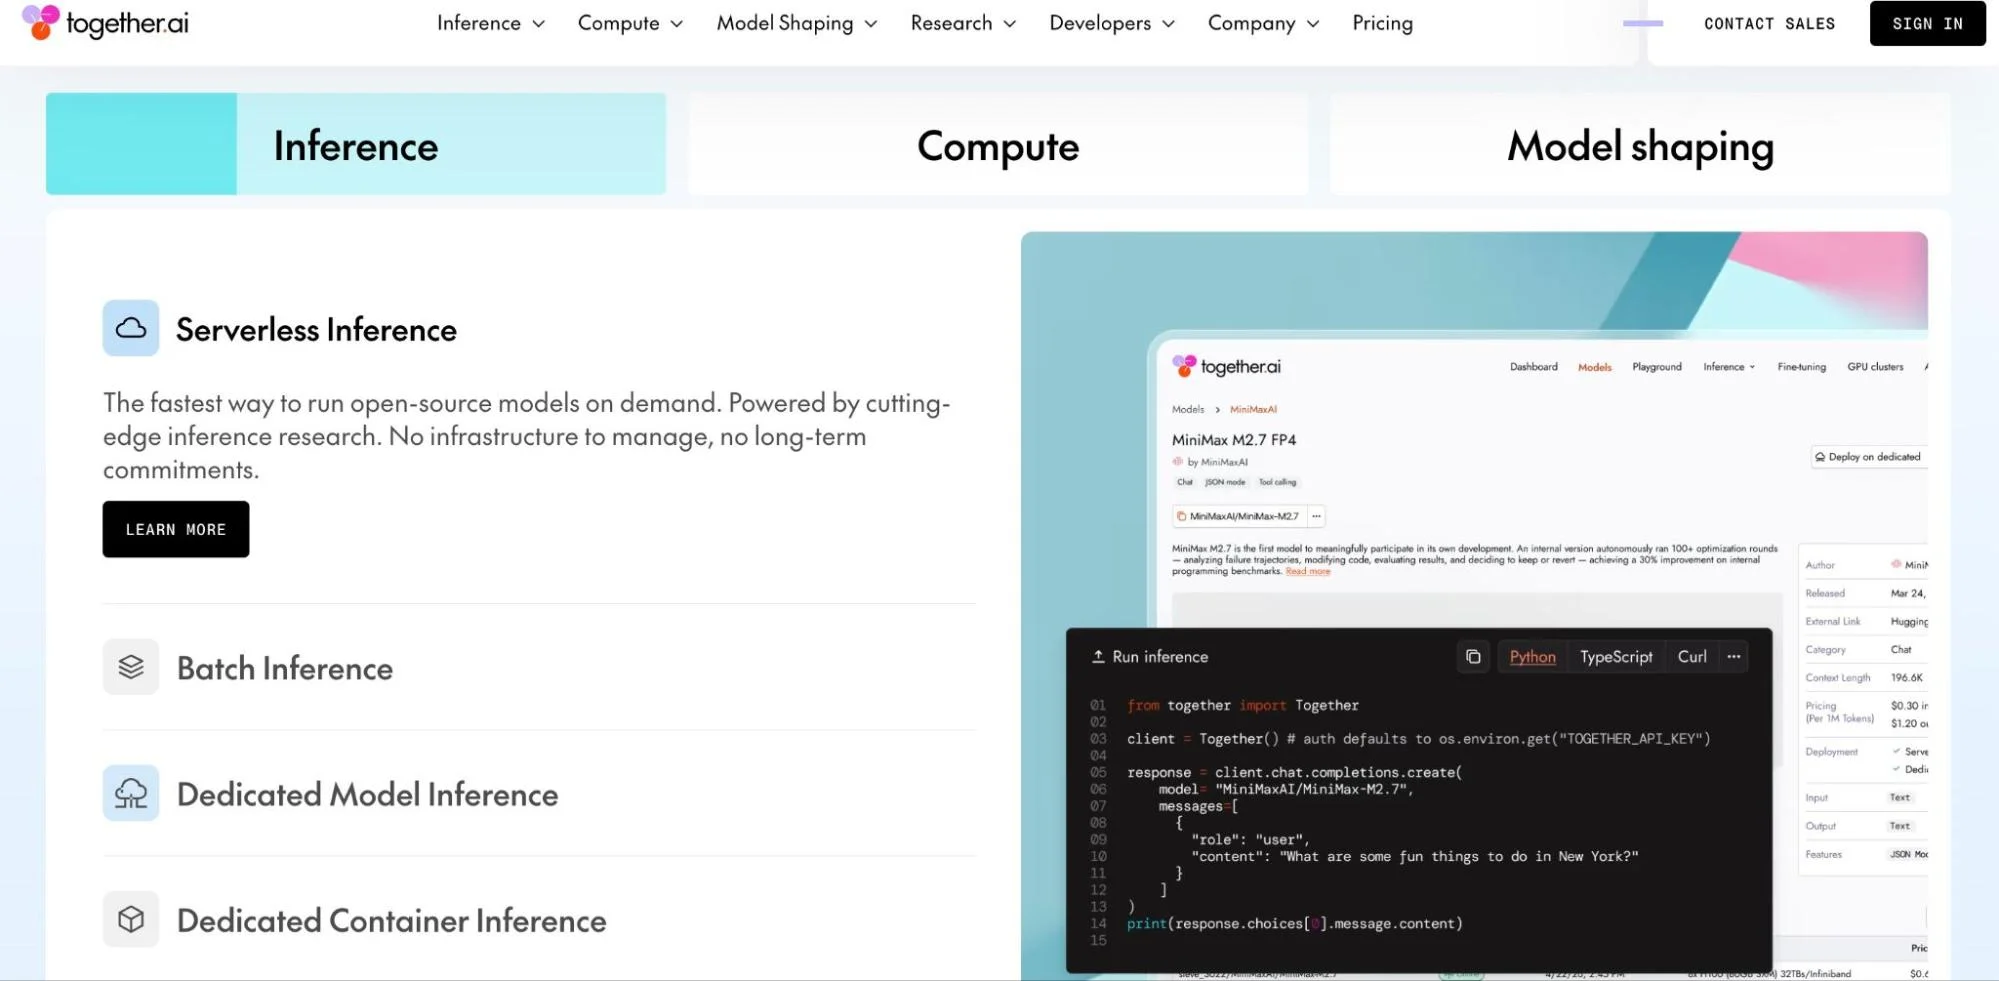The width and height of the screenshot is (1999, 981).
Task: Go to Dashboard in the preview navigation
Action: click(1533, 367)
